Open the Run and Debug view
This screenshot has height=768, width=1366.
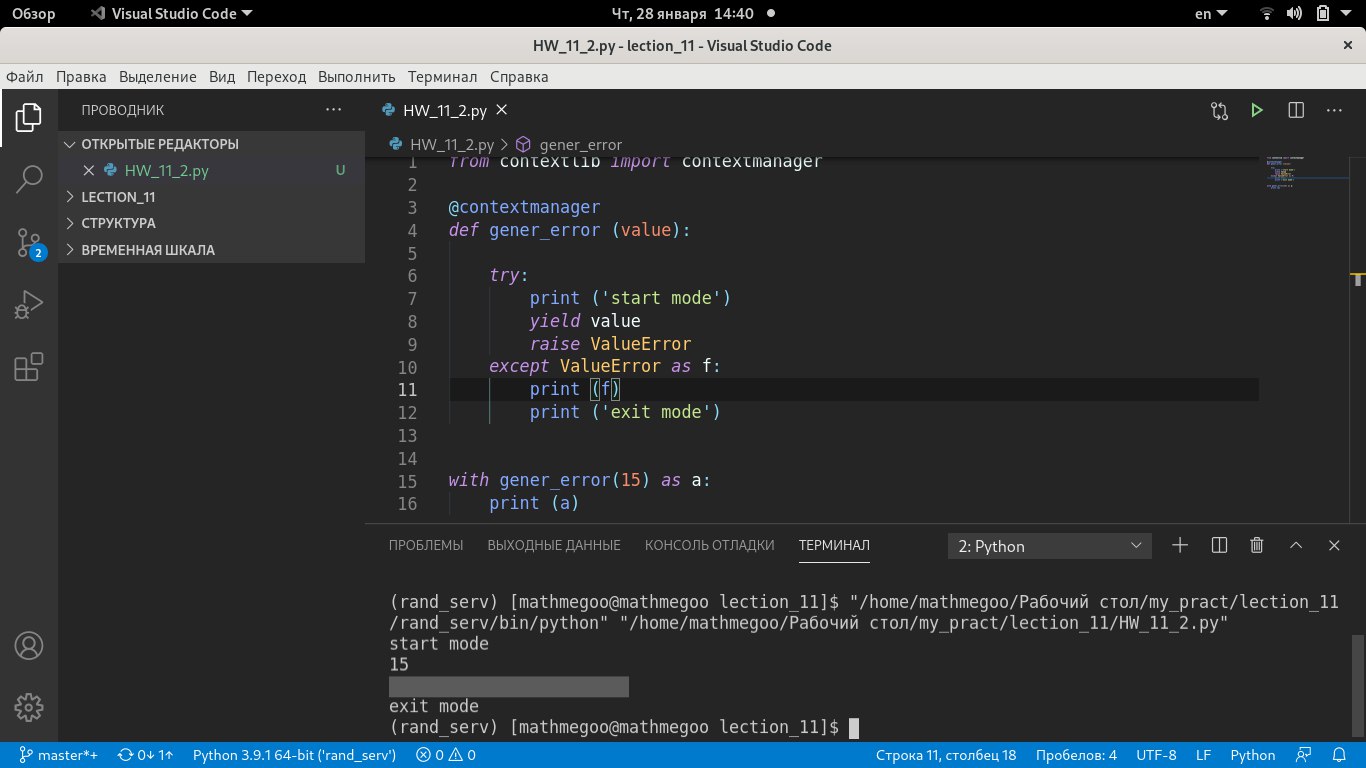point(28,305)
